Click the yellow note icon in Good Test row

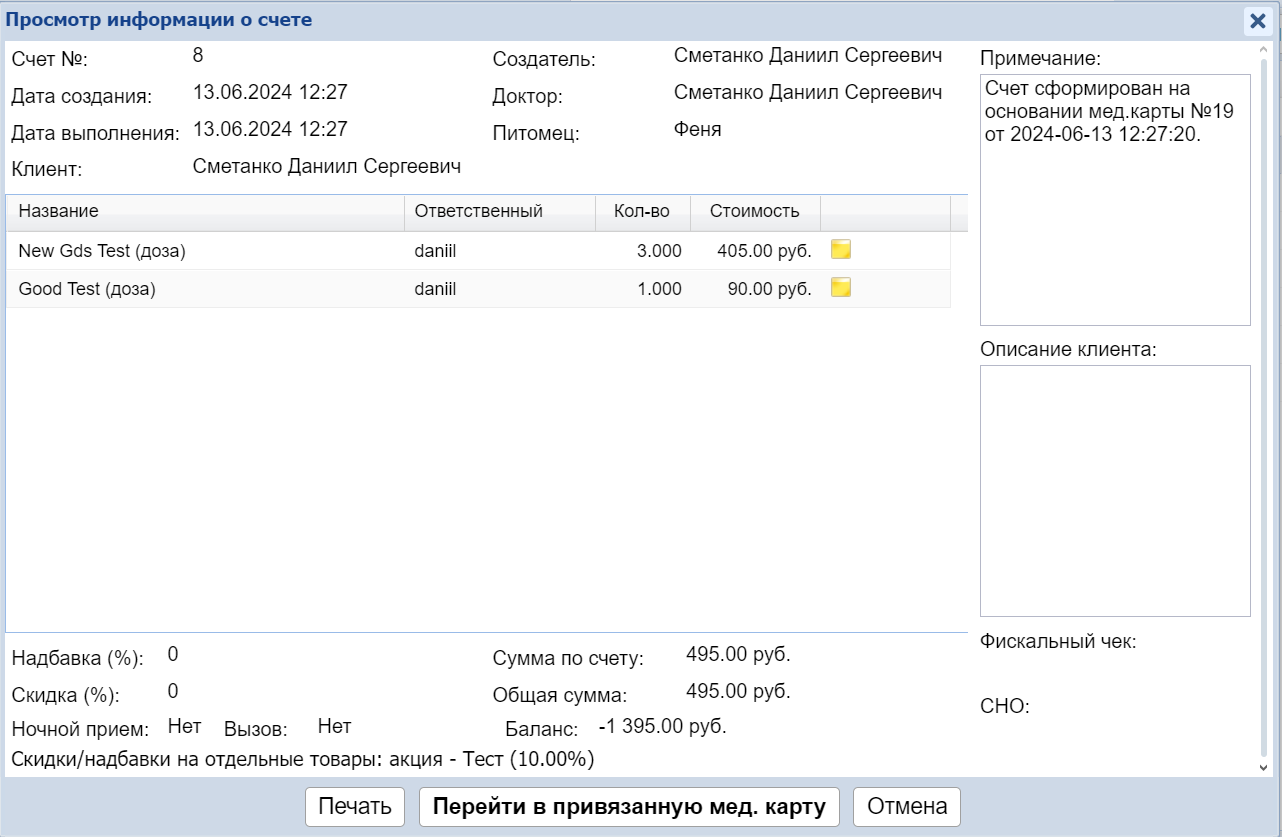click(841, 288)
